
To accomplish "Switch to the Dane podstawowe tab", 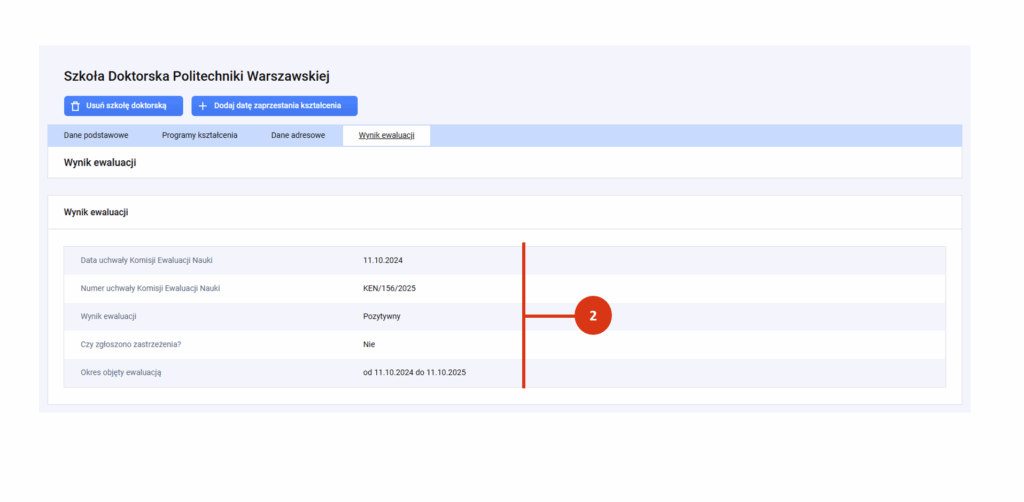I will click(96, 135).
